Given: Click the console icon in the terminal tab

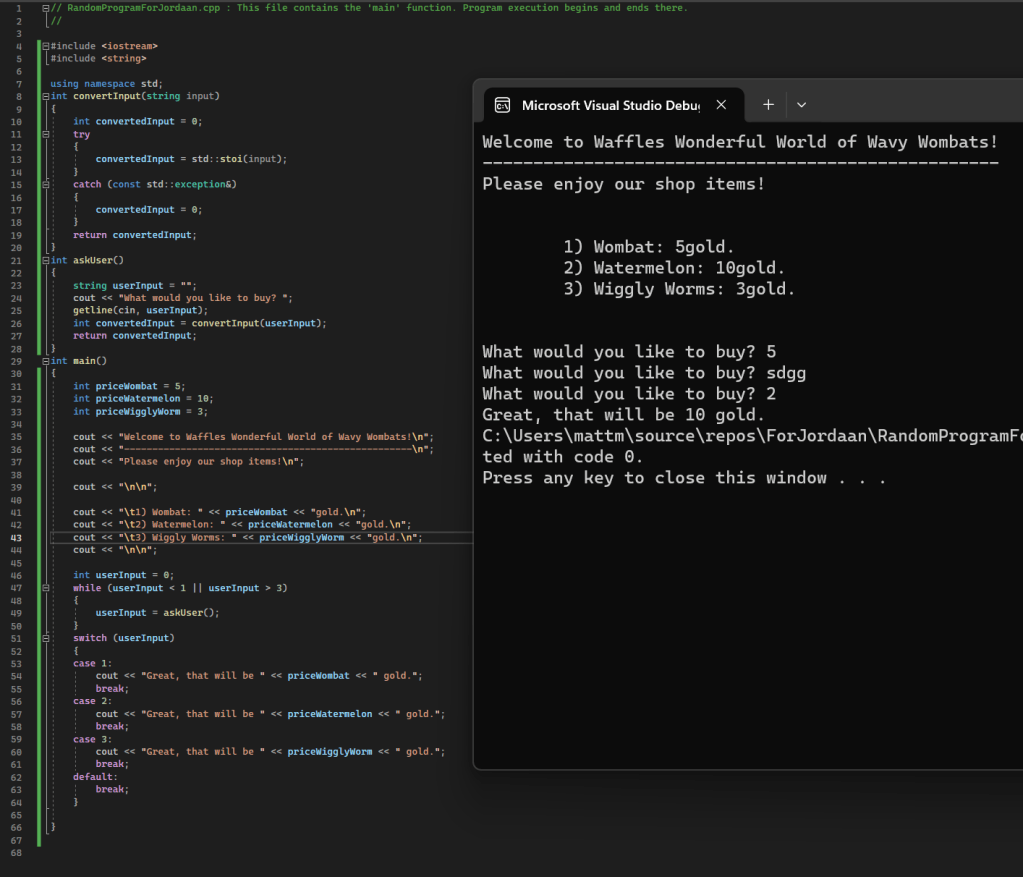Looking at the screenshot, I should point(503,105).
